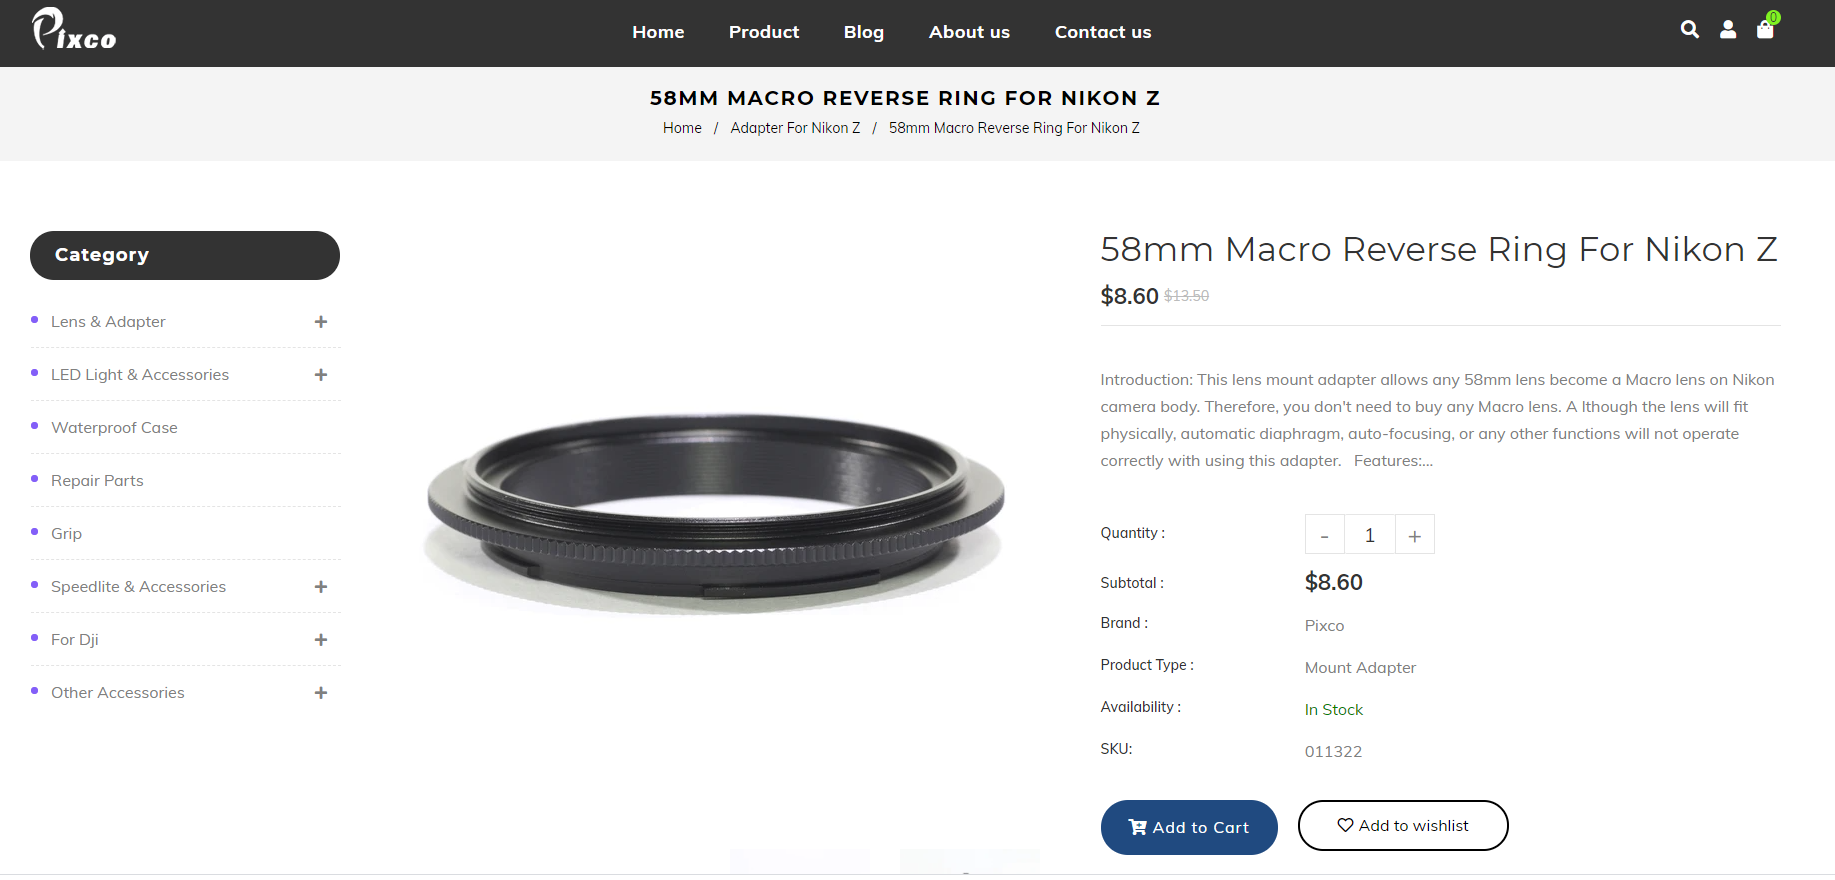Expand the Lens & Adapter category
The width and height of the screenshot is (1835, 880).
click(x=321, y=322)
